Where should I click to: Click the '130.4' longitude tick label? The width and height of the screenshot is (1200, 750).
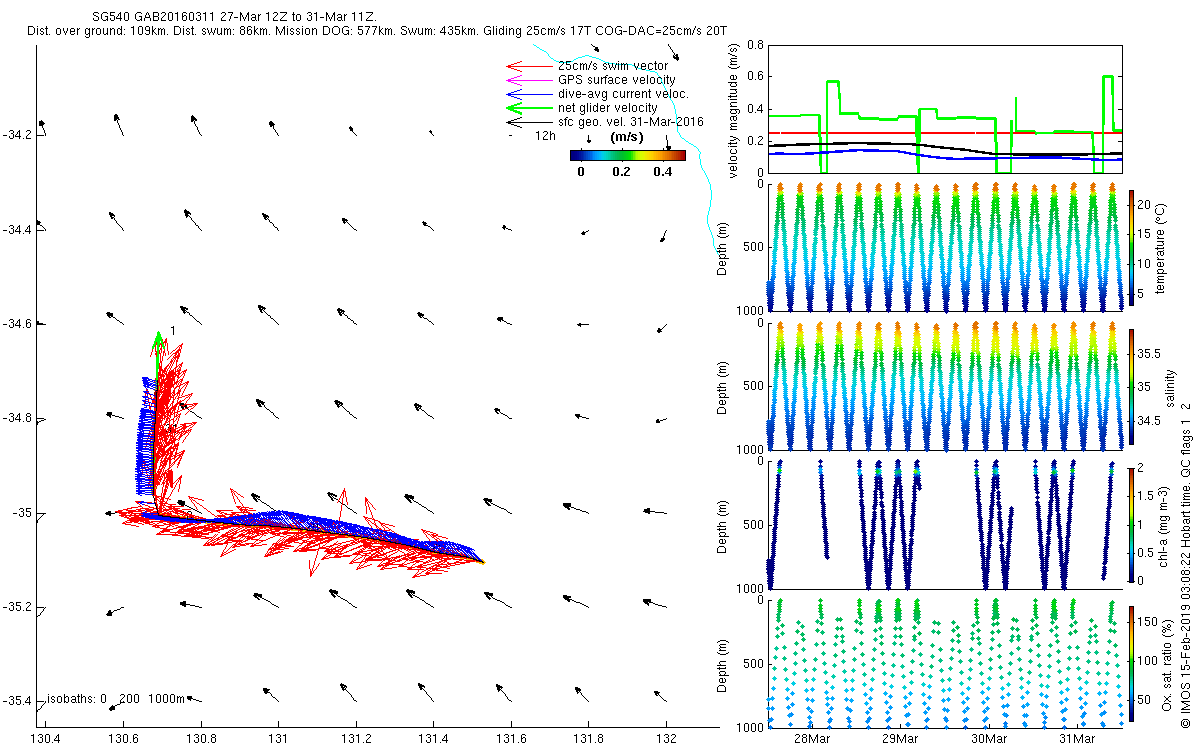click(x=45, y=738)
